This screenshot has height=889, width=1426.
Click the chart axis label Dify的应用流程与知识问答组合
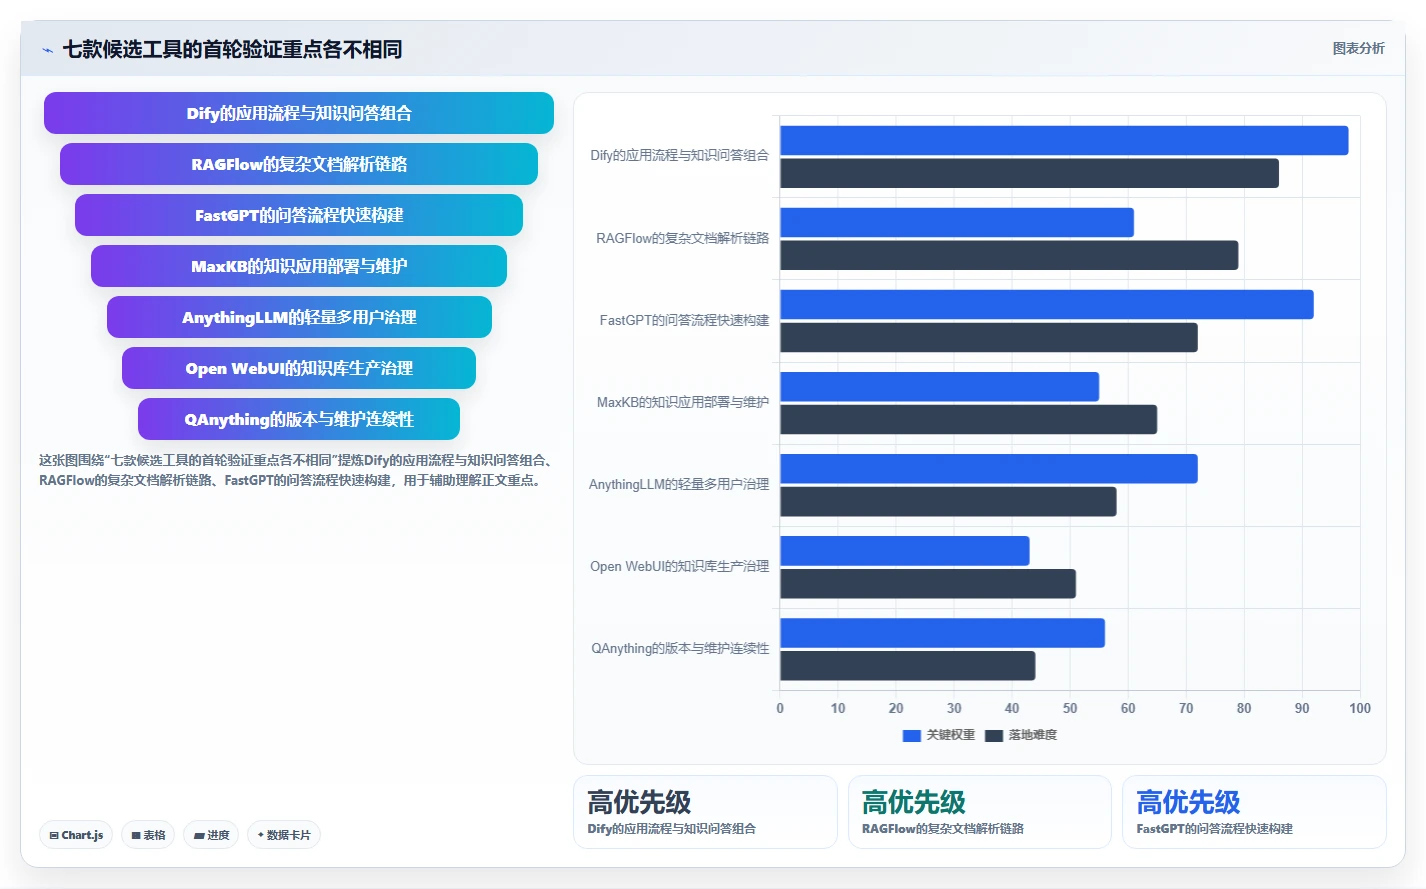point(679,156)
